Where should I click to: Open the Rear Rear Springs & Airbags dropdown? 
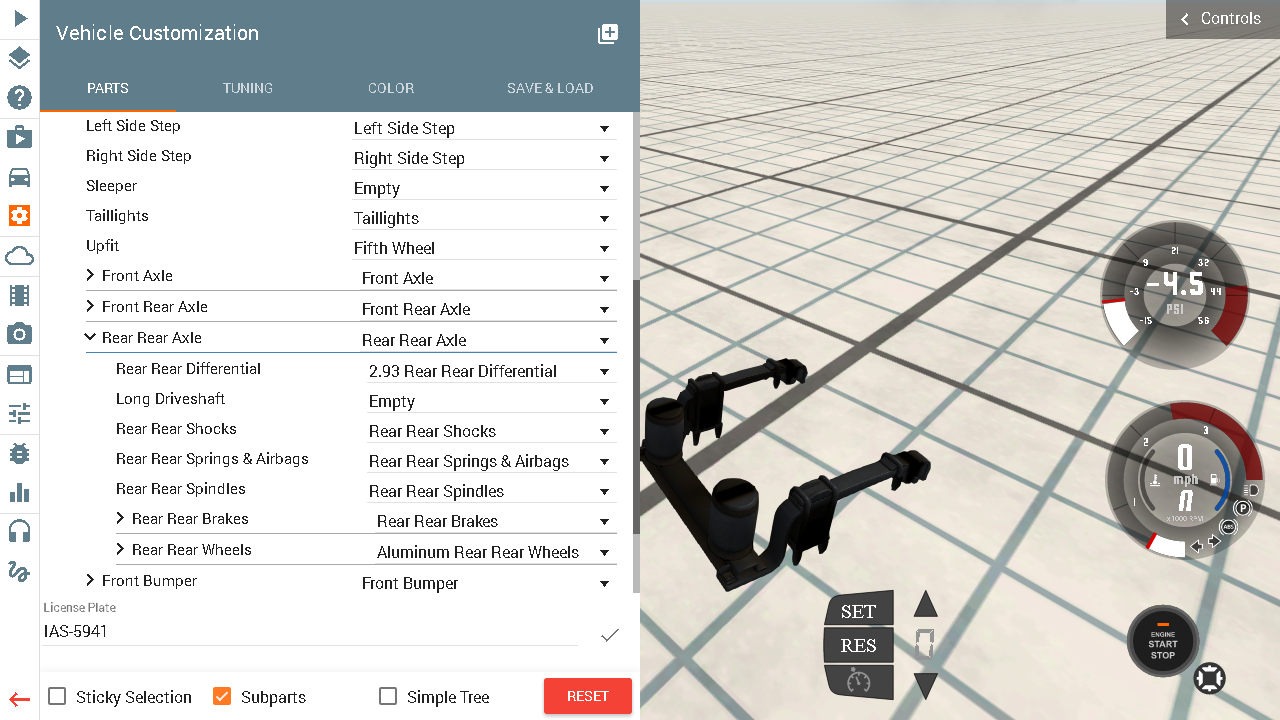[x=491, y=461]
